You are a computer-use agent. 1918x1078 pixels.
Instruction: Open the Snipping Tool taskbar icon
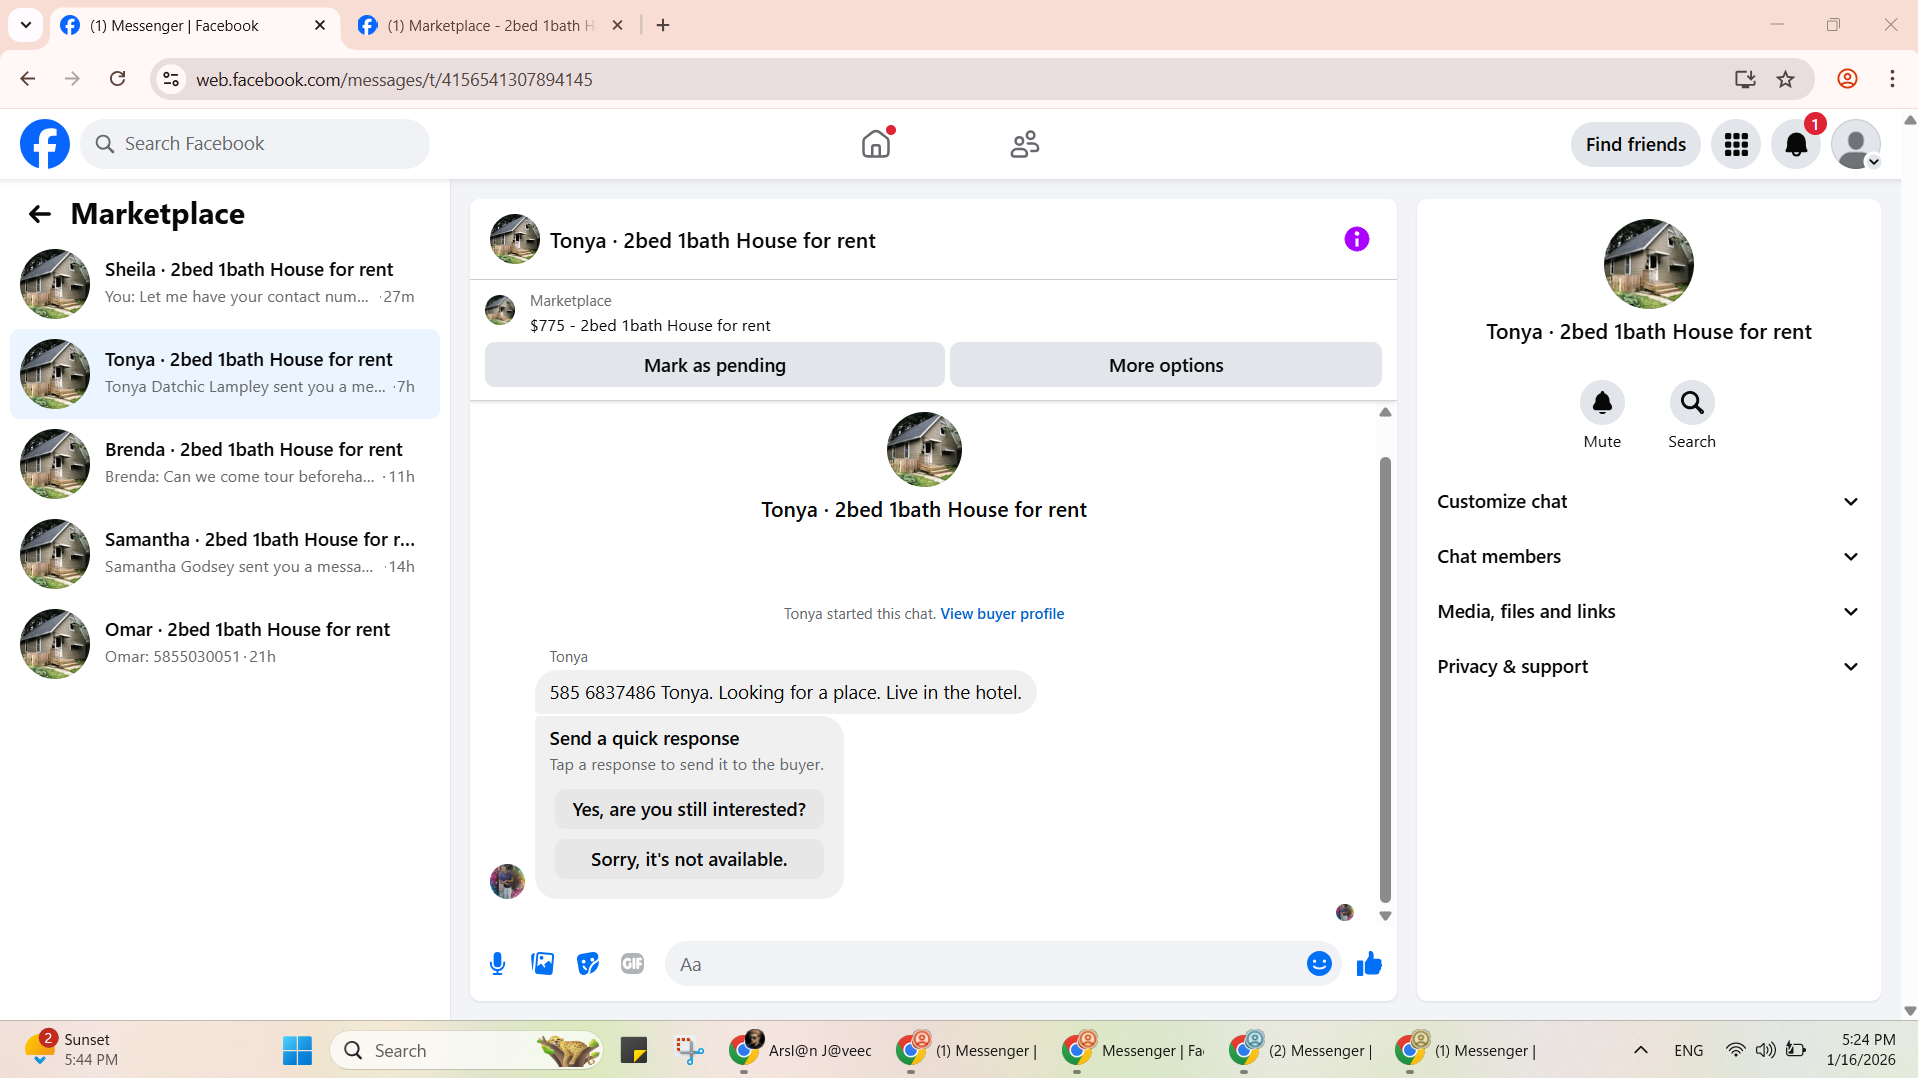tap(690, 1051)
